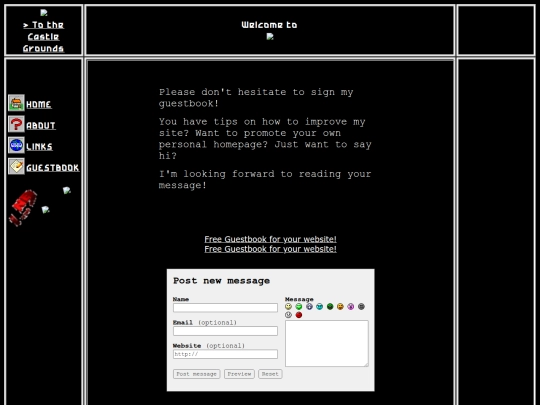Click inside the Message text area
This screenshot has width=540, height=405.
coord(327,343)
